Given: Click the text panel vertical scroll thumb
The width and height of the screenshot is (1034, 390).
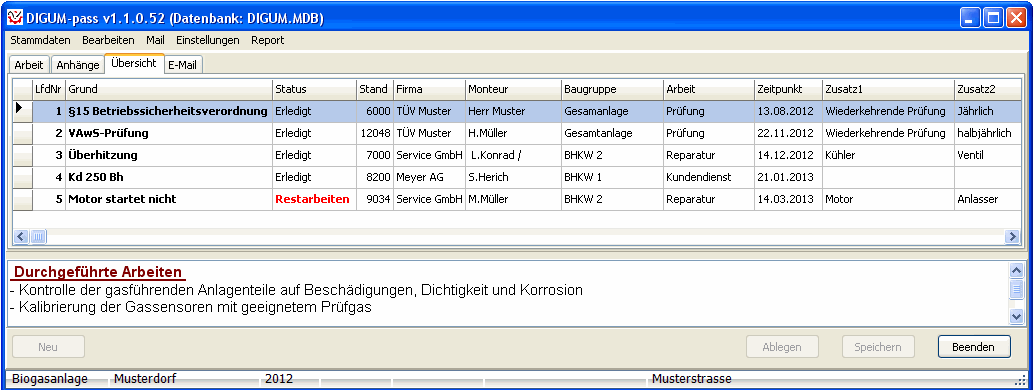Looking at the screenshot, I should pyautogui.click(x=1016, y=289).
